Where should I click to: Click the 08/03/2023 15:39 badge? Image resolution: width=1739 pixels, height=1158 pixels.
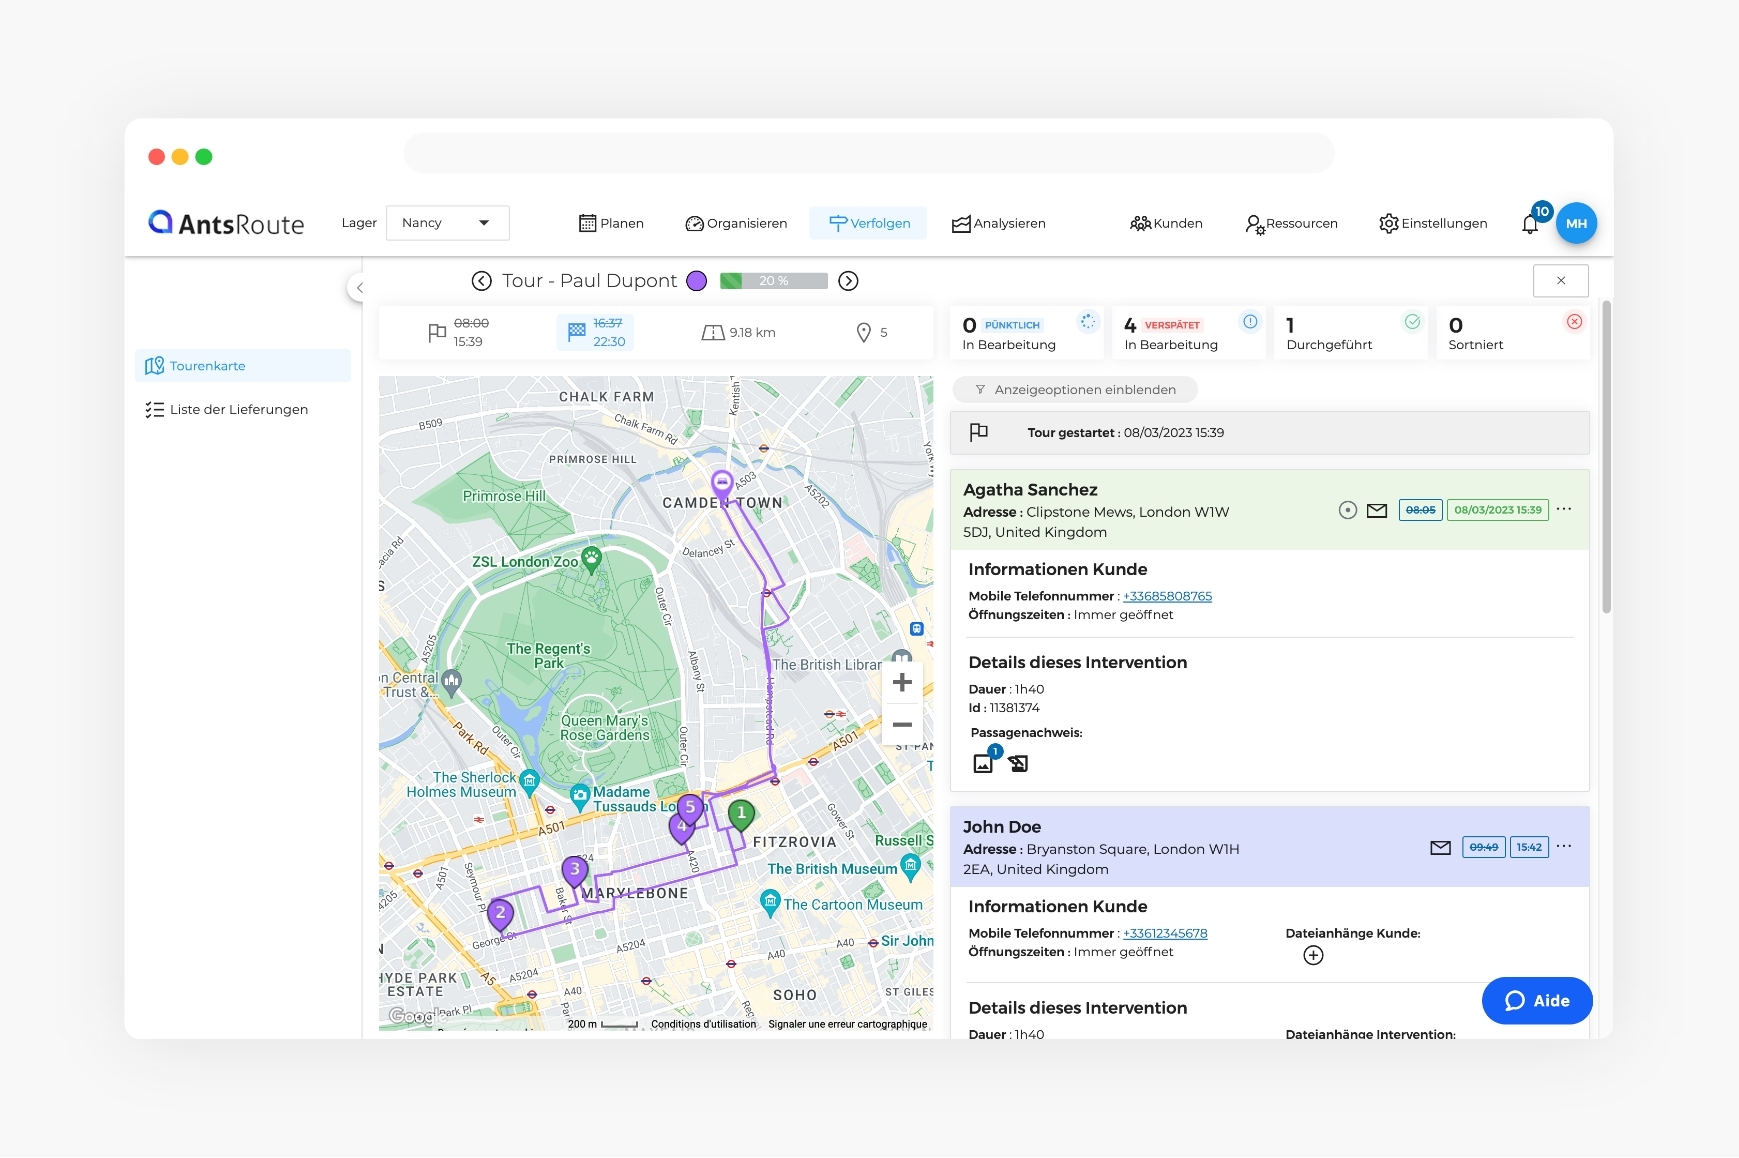click(x=1497, y=510)
